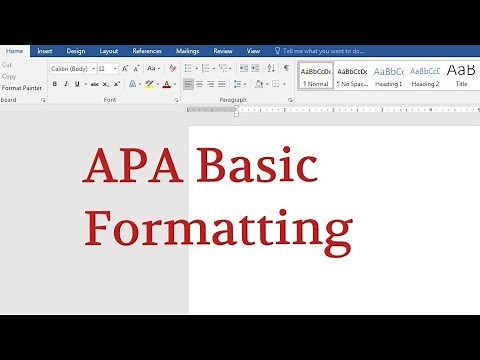Image resolution: width=480 pixels, height=360 pixels.
Task: Toggle underline formatting
Action: [77, 84]
